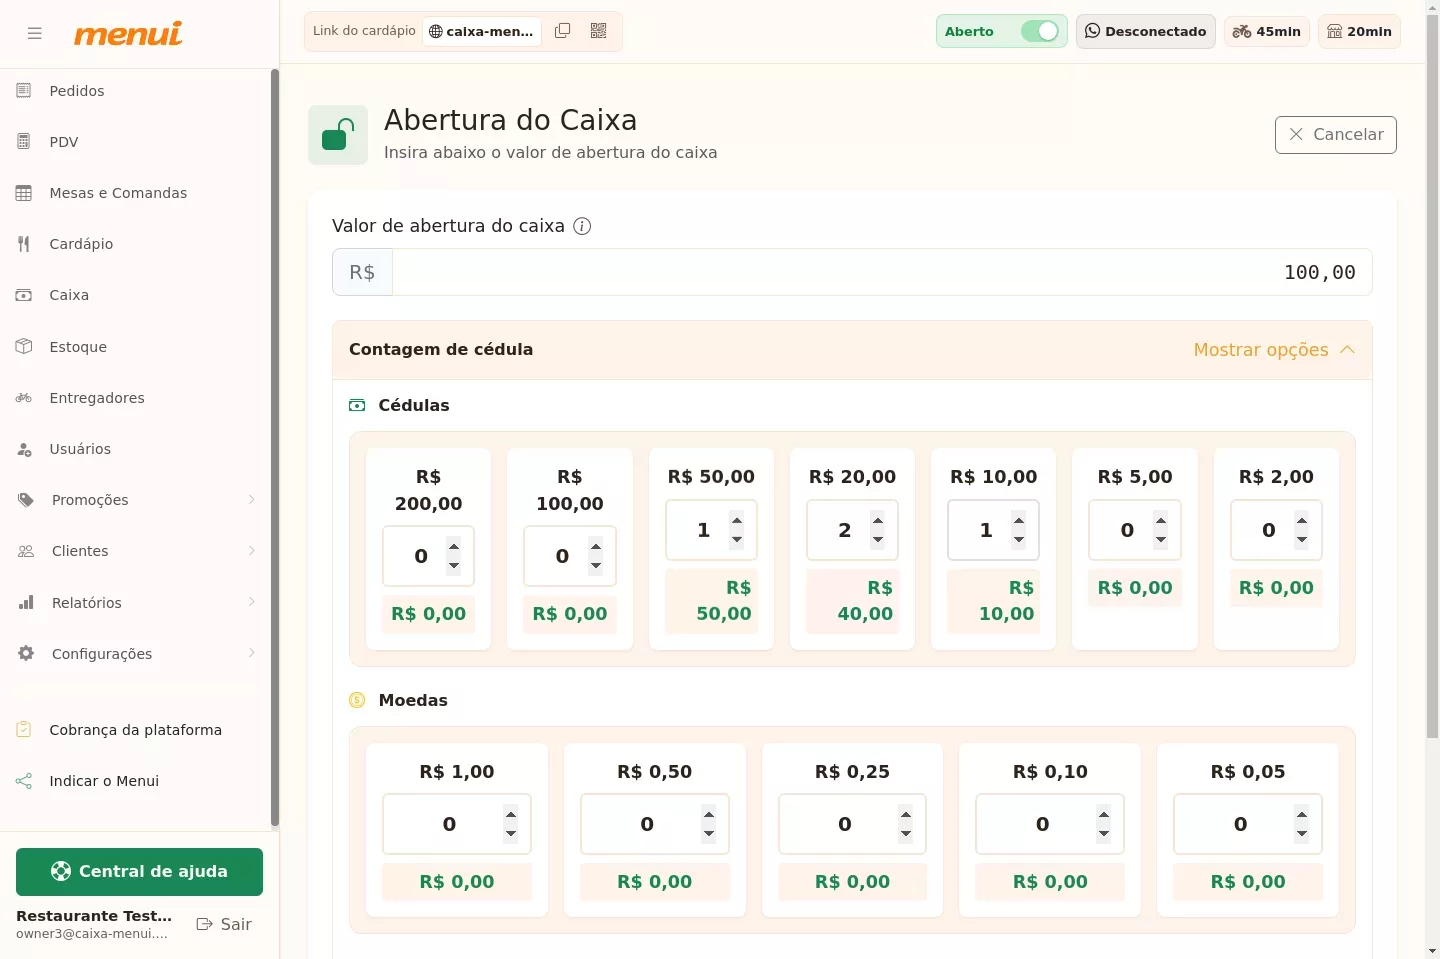Screen dimensions: 1440x959
Task: Increase the R$ 50,00 note count
Action: pos(737,520)
